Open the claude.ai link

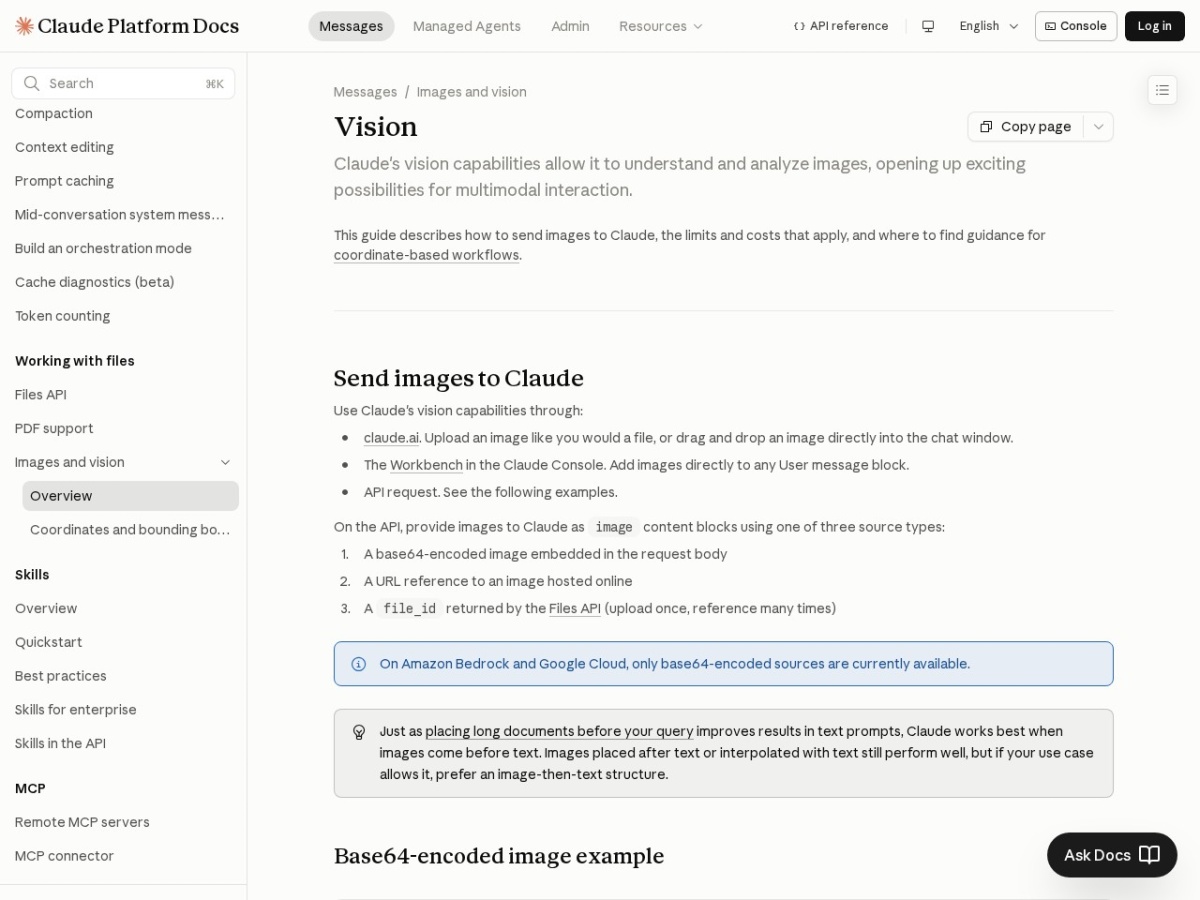point(391,438)
